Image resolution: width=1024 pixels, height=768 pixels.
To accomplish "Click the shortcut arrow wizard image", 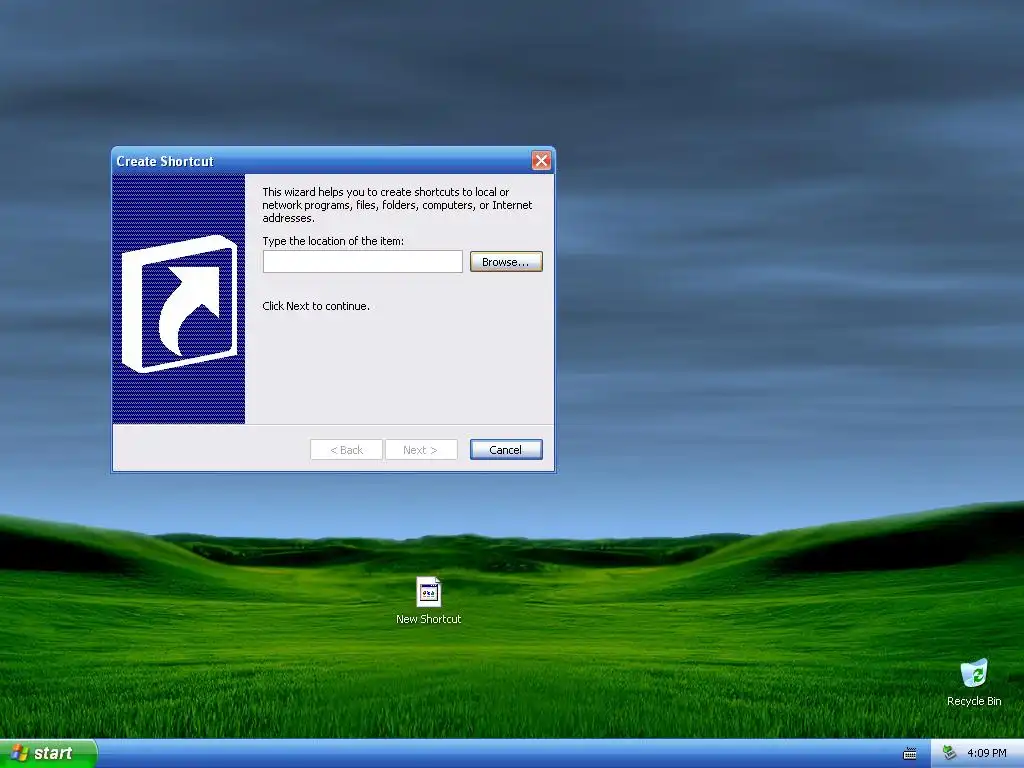I will (179, 299).
